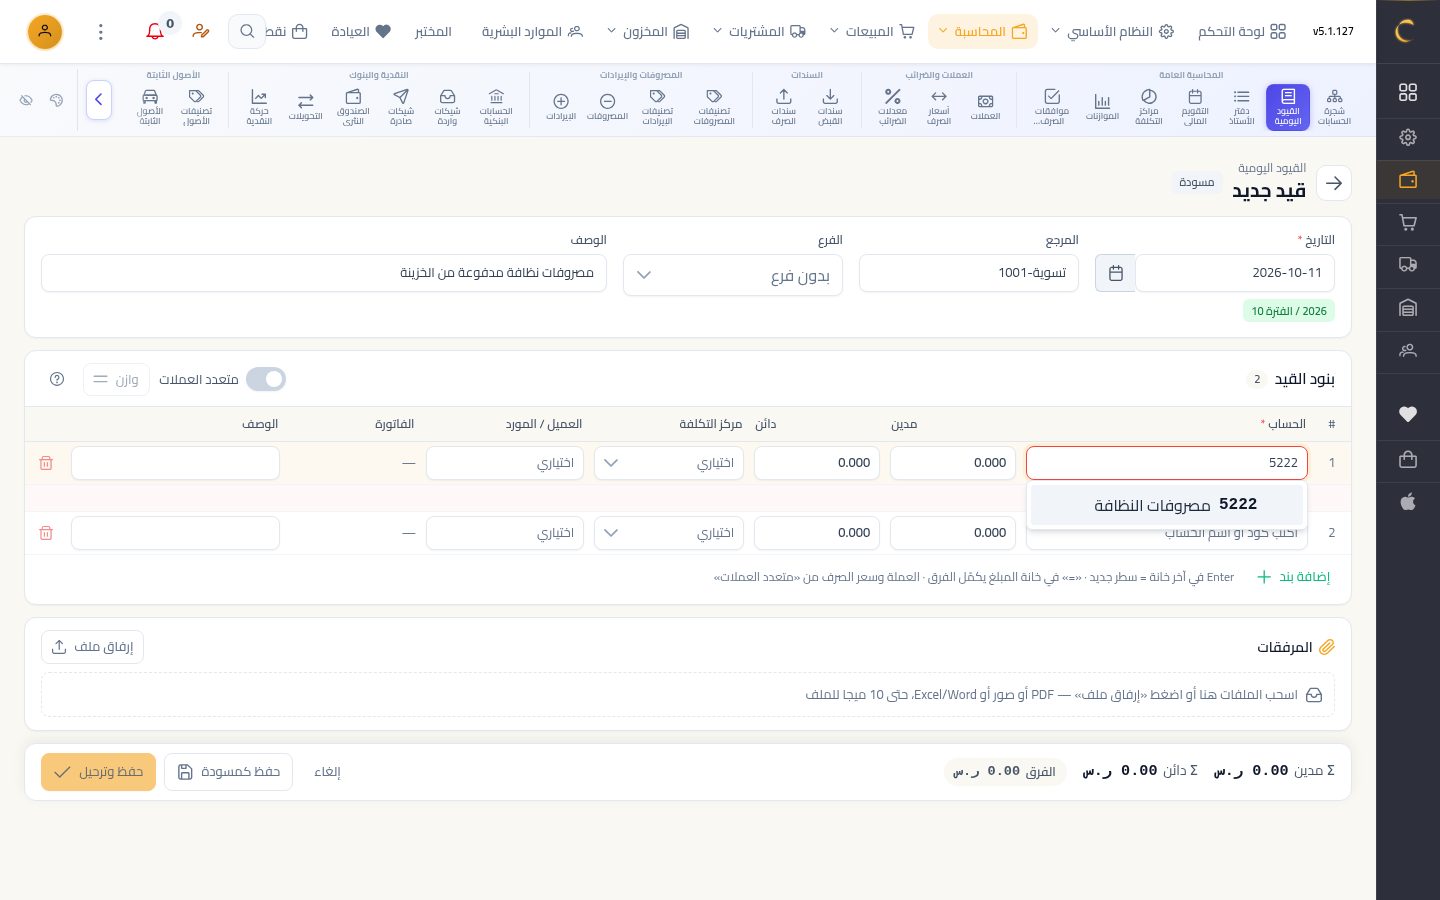Open شيكات واردة (incoming cheques) tool

coord(447,106)
